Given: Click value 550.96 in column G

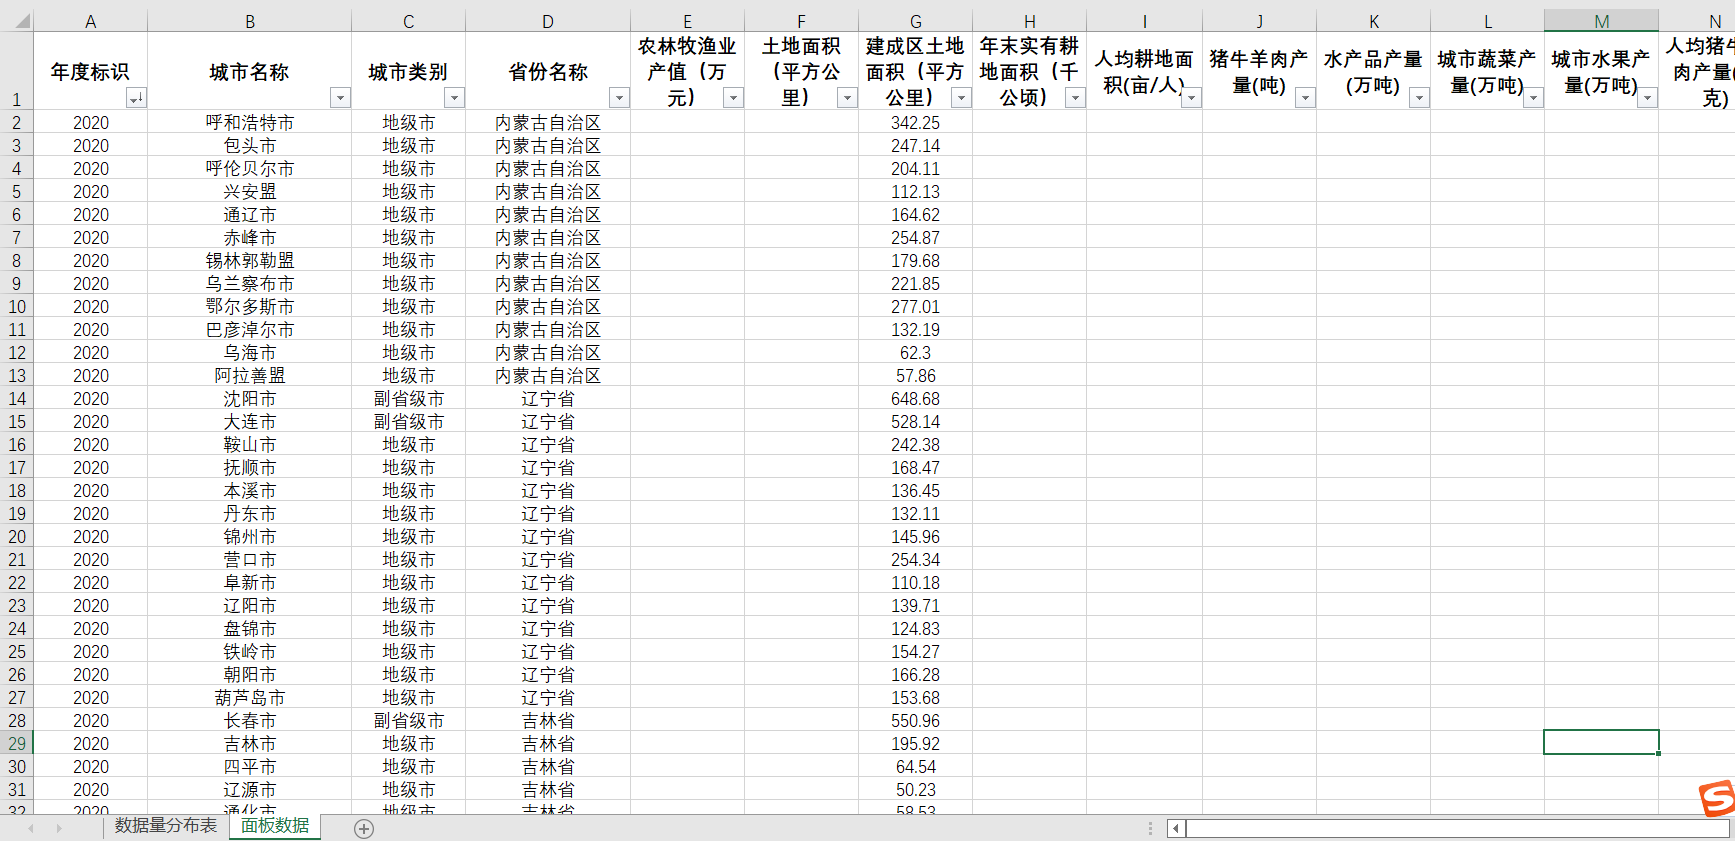Looking at the screenshot, I should [x=915, y=721].
